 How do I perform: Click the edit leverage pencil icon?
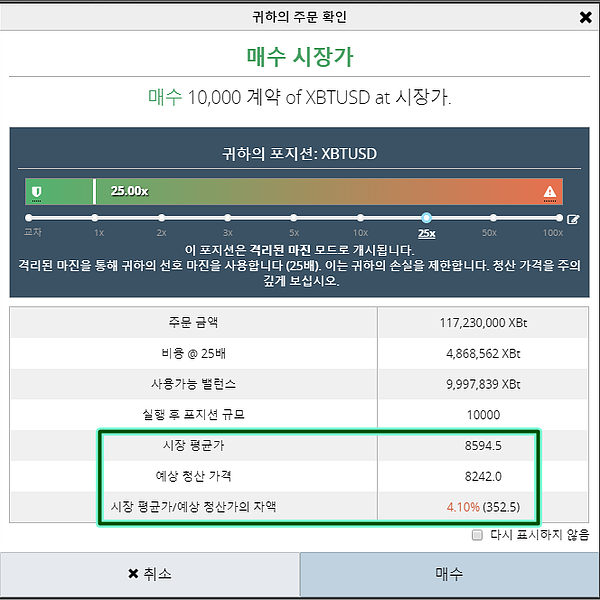(573, 218)
